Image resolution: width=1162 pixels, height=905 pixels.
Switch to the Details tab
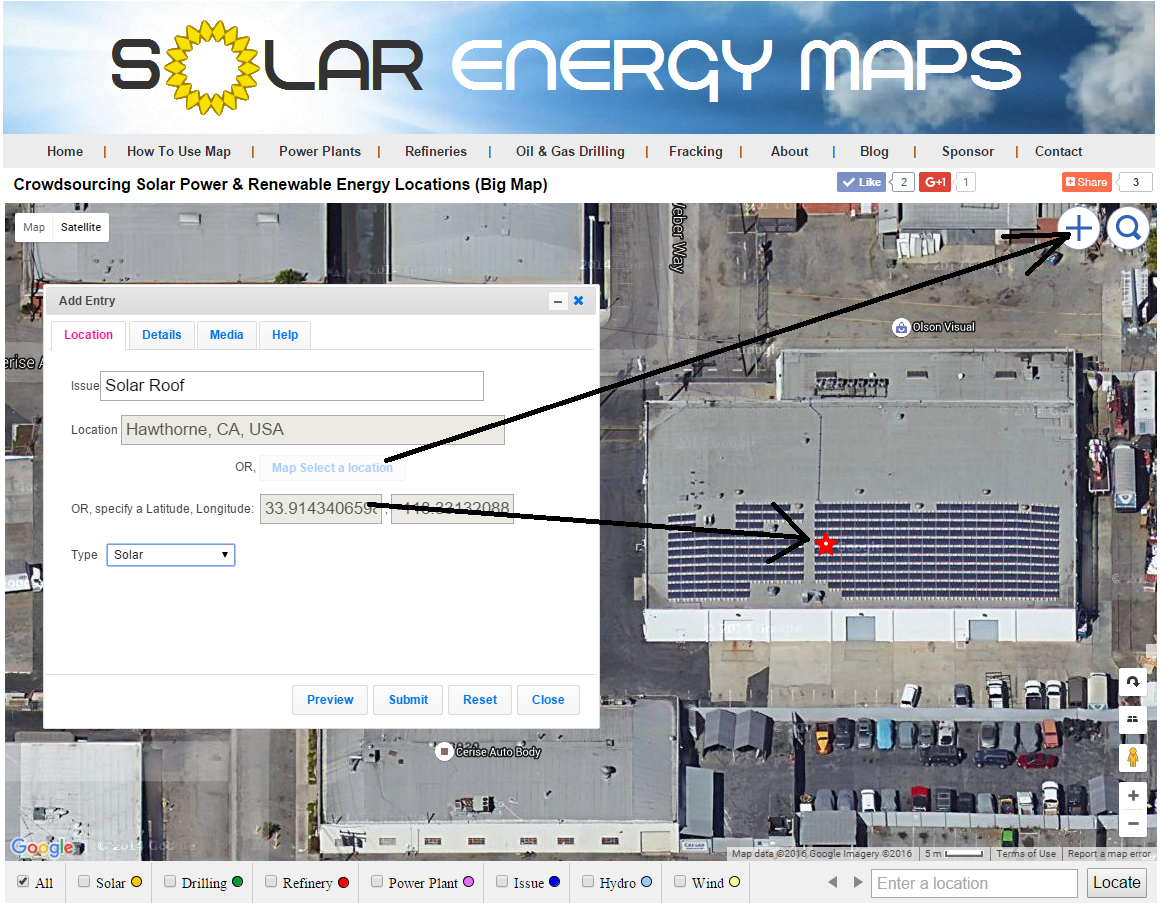161,335
